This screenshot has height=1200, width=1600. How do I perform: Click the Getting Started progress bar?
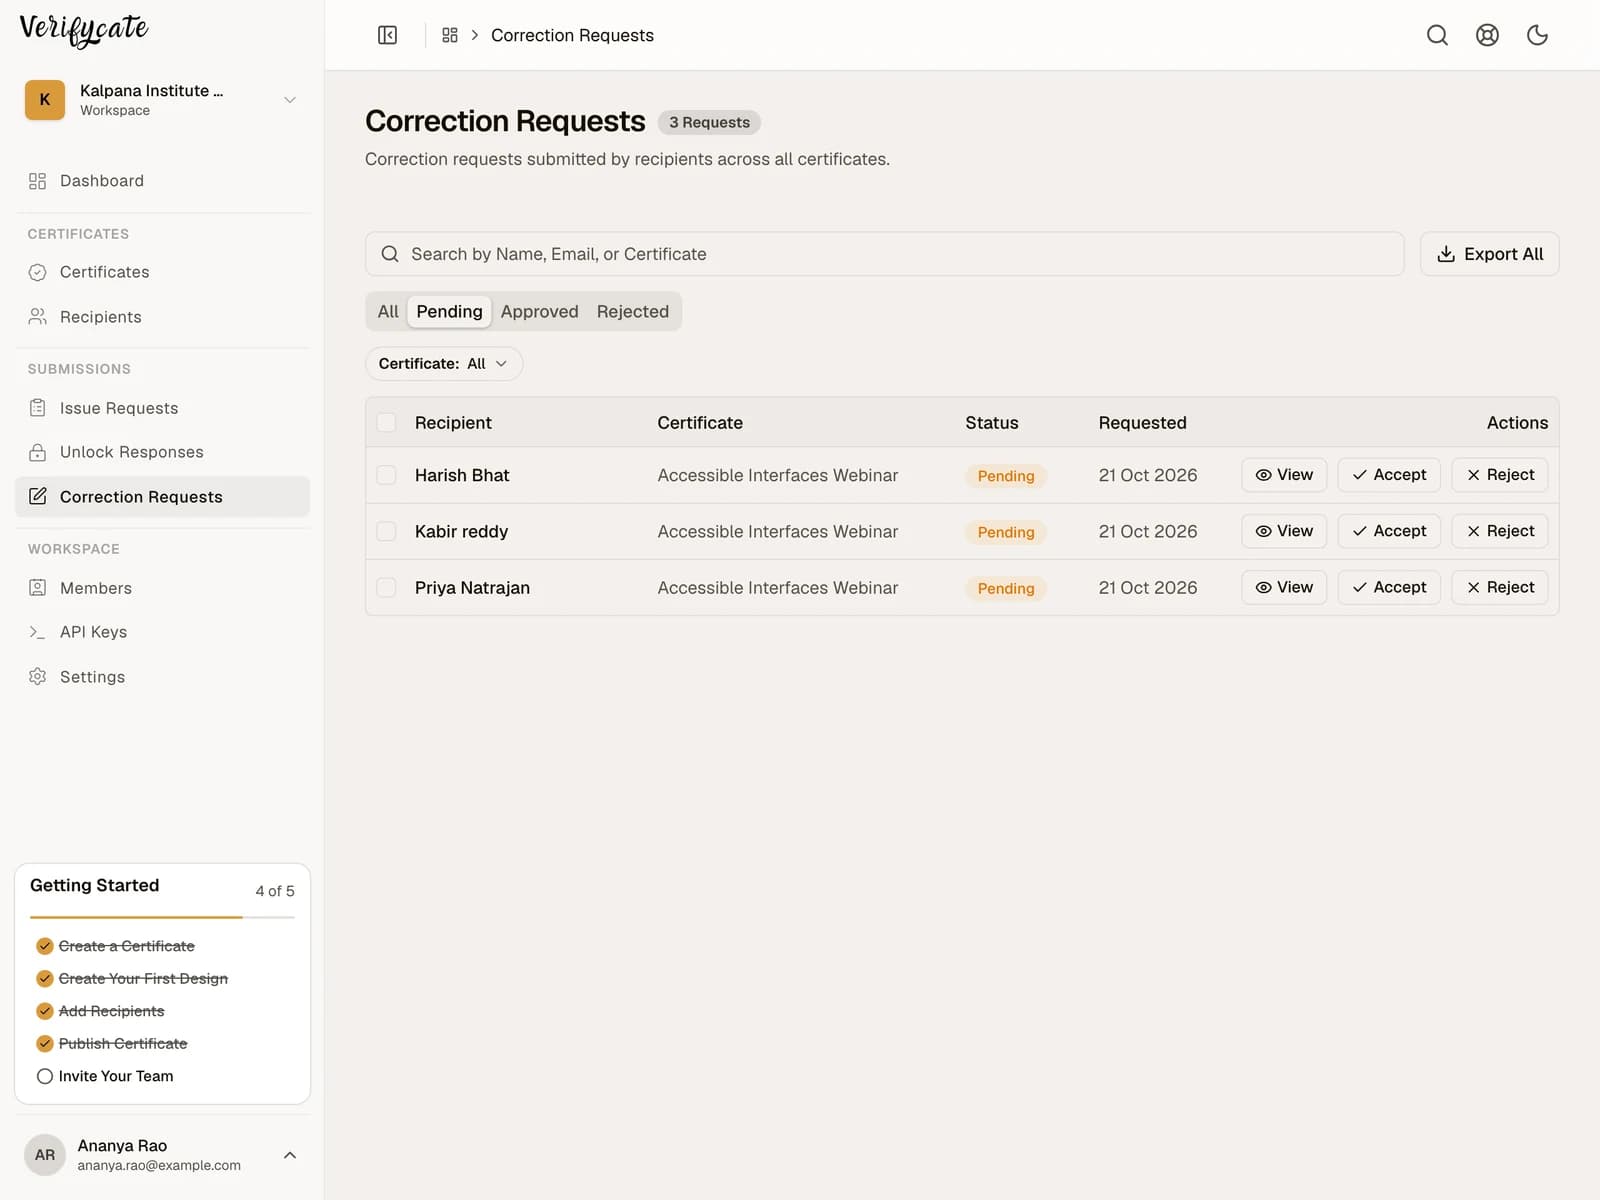[x=162, y=917]
